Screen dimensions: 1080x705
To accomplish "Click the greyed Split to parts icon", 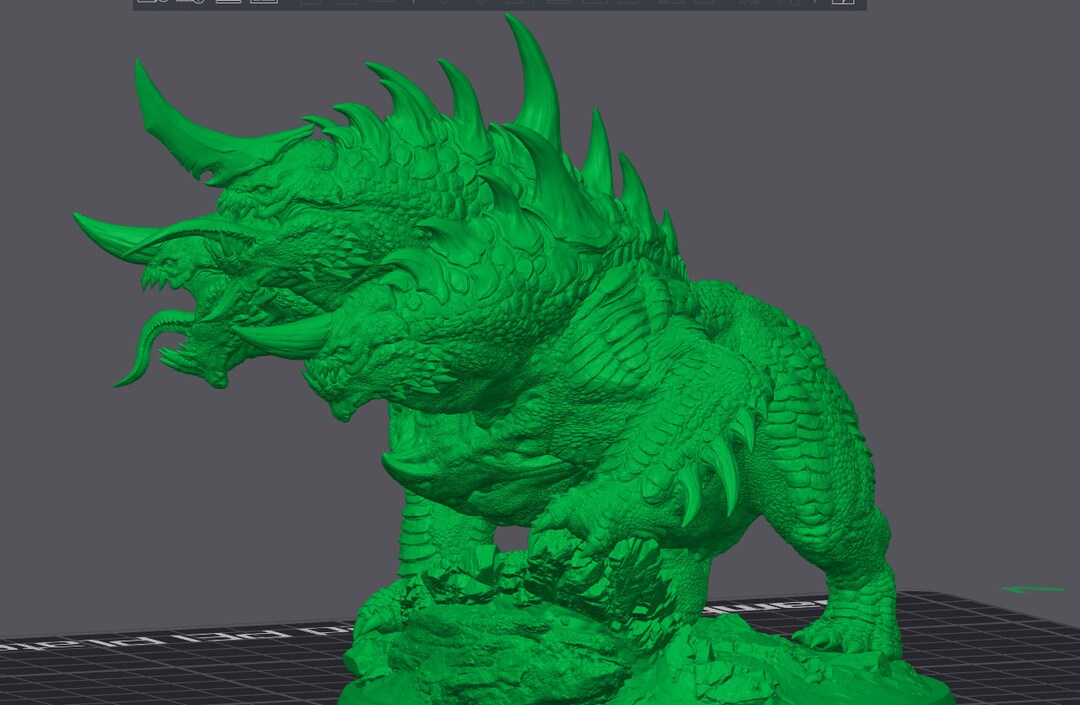I will point(348,1).
